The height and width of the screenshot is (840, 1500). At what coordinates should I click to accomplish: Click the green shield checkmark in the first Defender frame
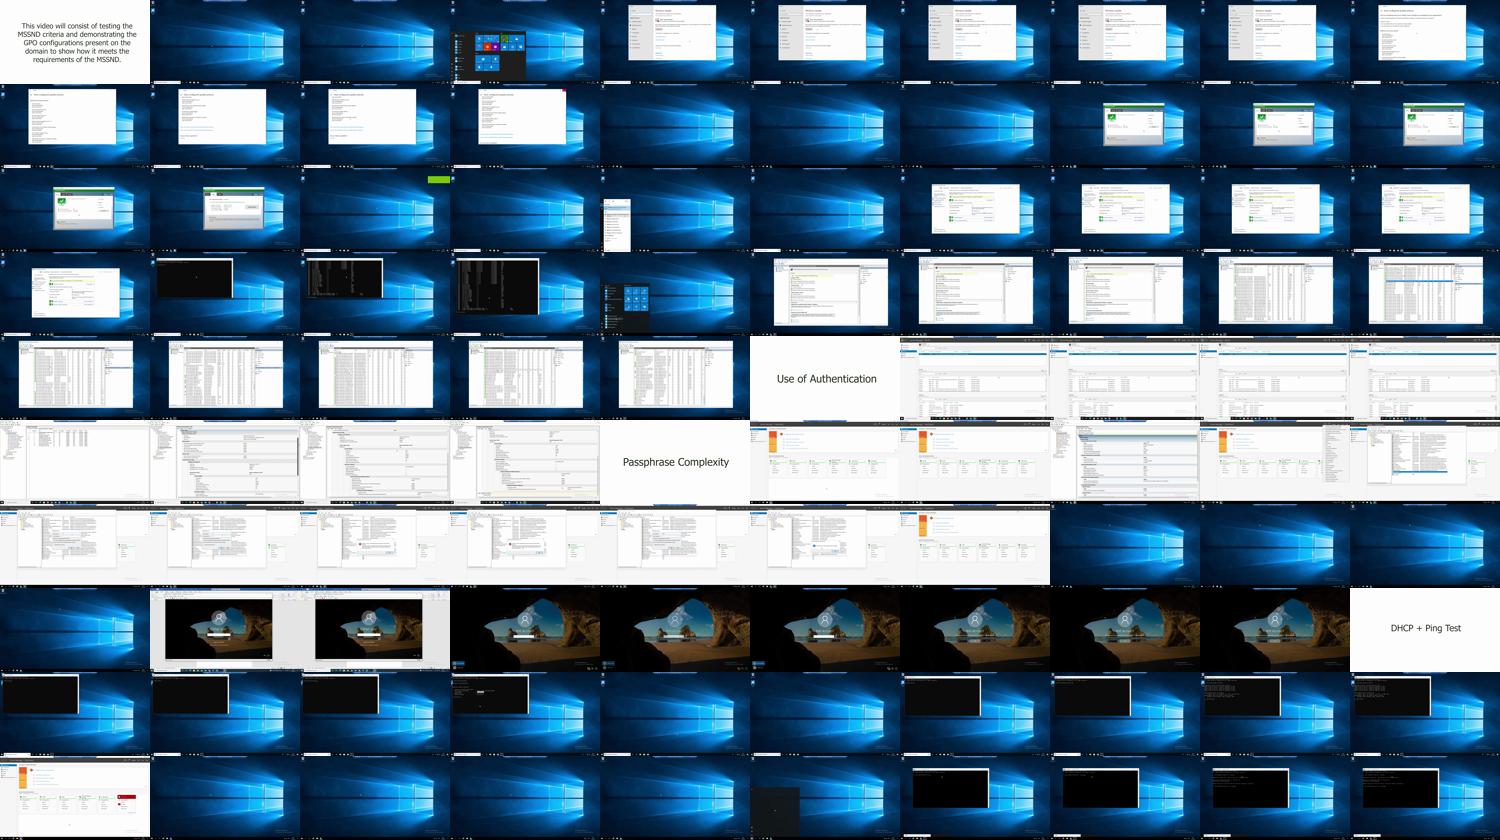pyautogui.click(x=1111, y=118)
